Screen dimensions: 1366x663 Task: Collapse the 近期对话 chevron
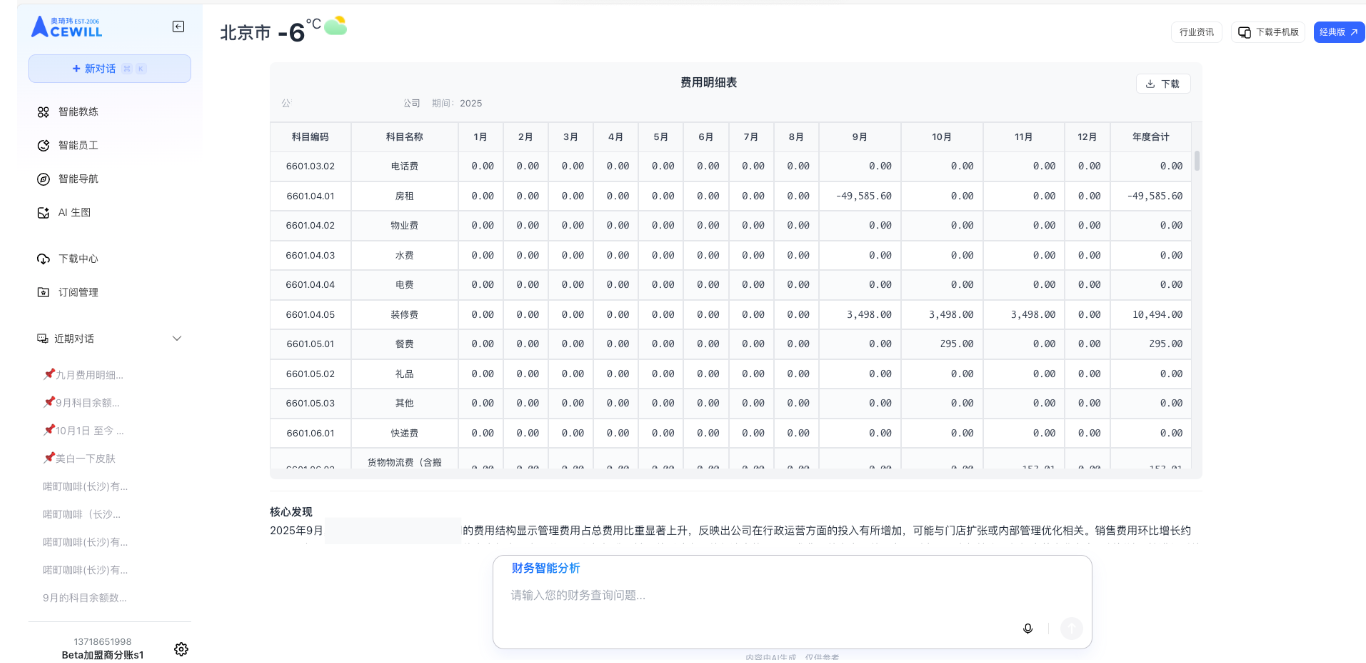177,339
